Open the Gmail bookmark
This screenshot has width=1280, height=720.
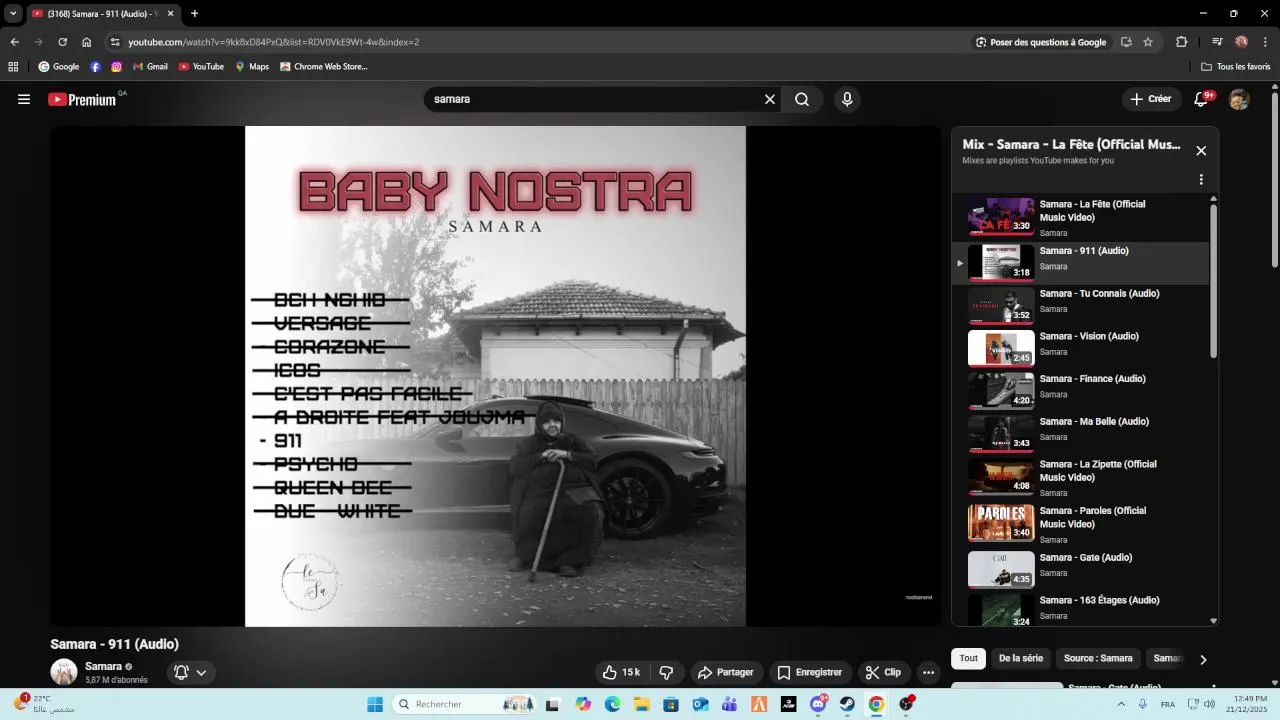pyautogui.click(x=150, y=67)
